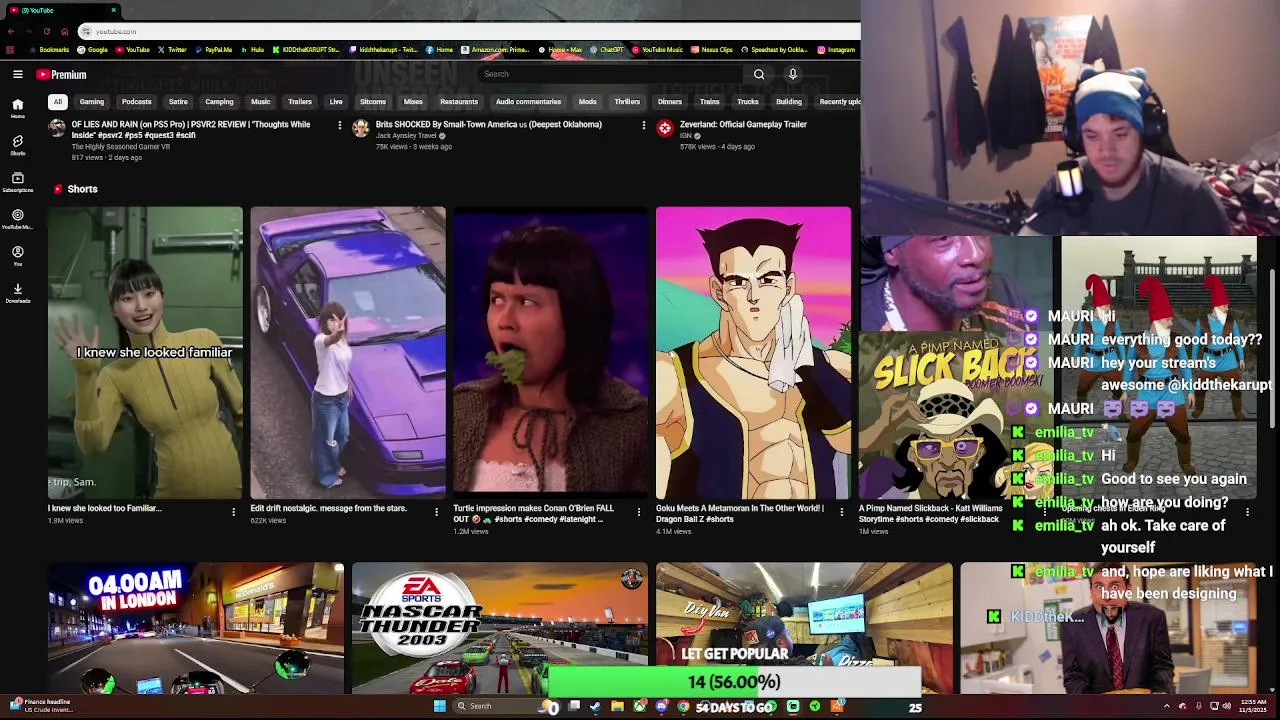Close the YouTube browser tab

point(113,10)
